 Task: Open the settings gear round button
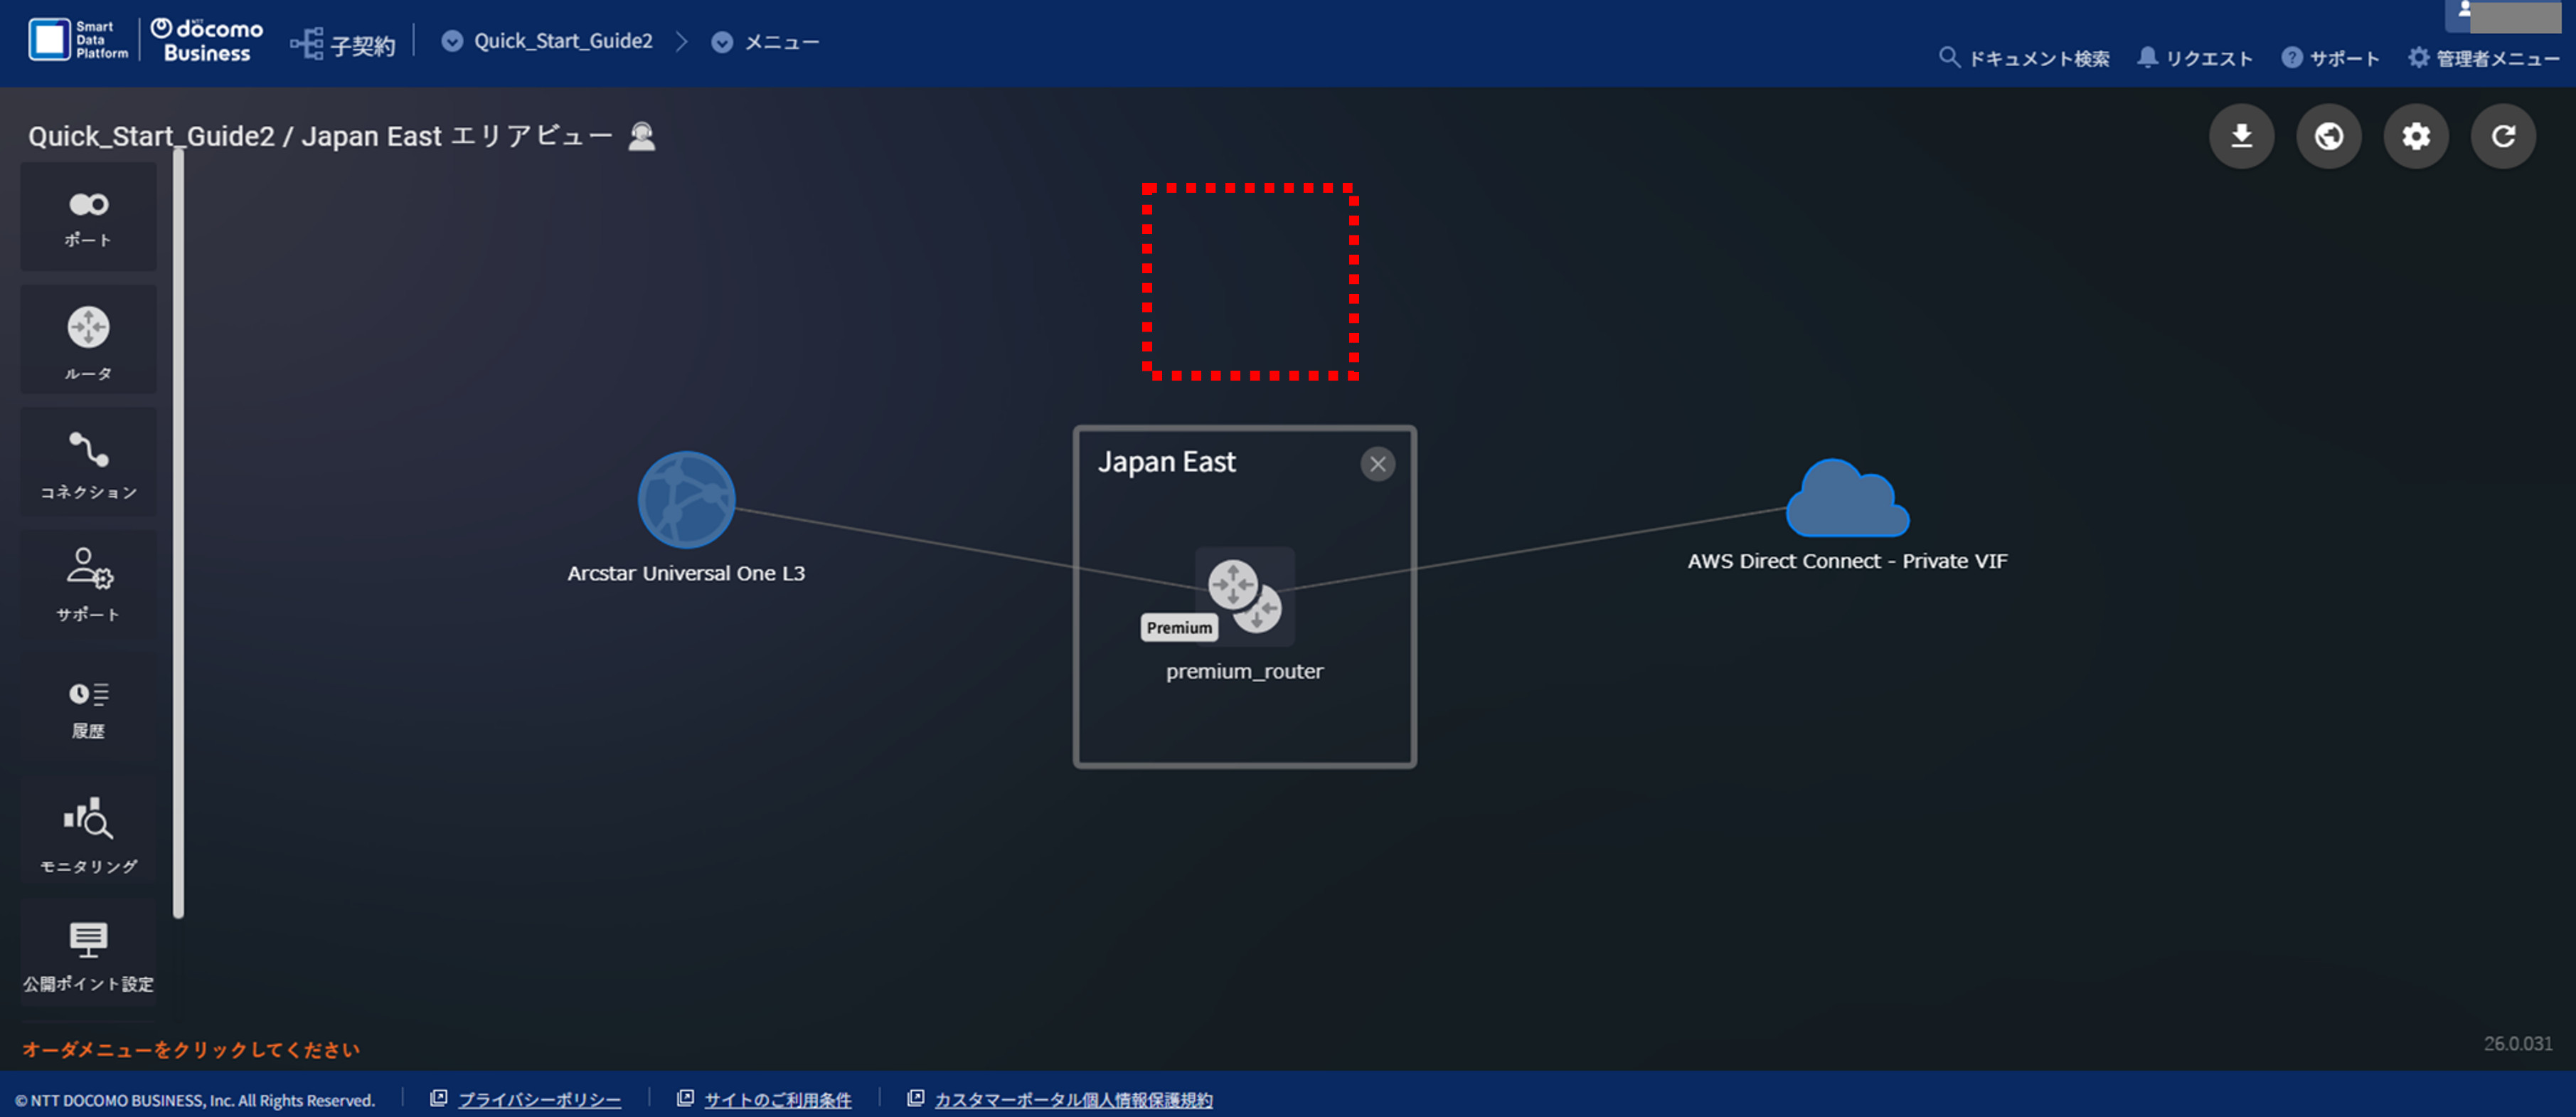(x=2415, y=136)
